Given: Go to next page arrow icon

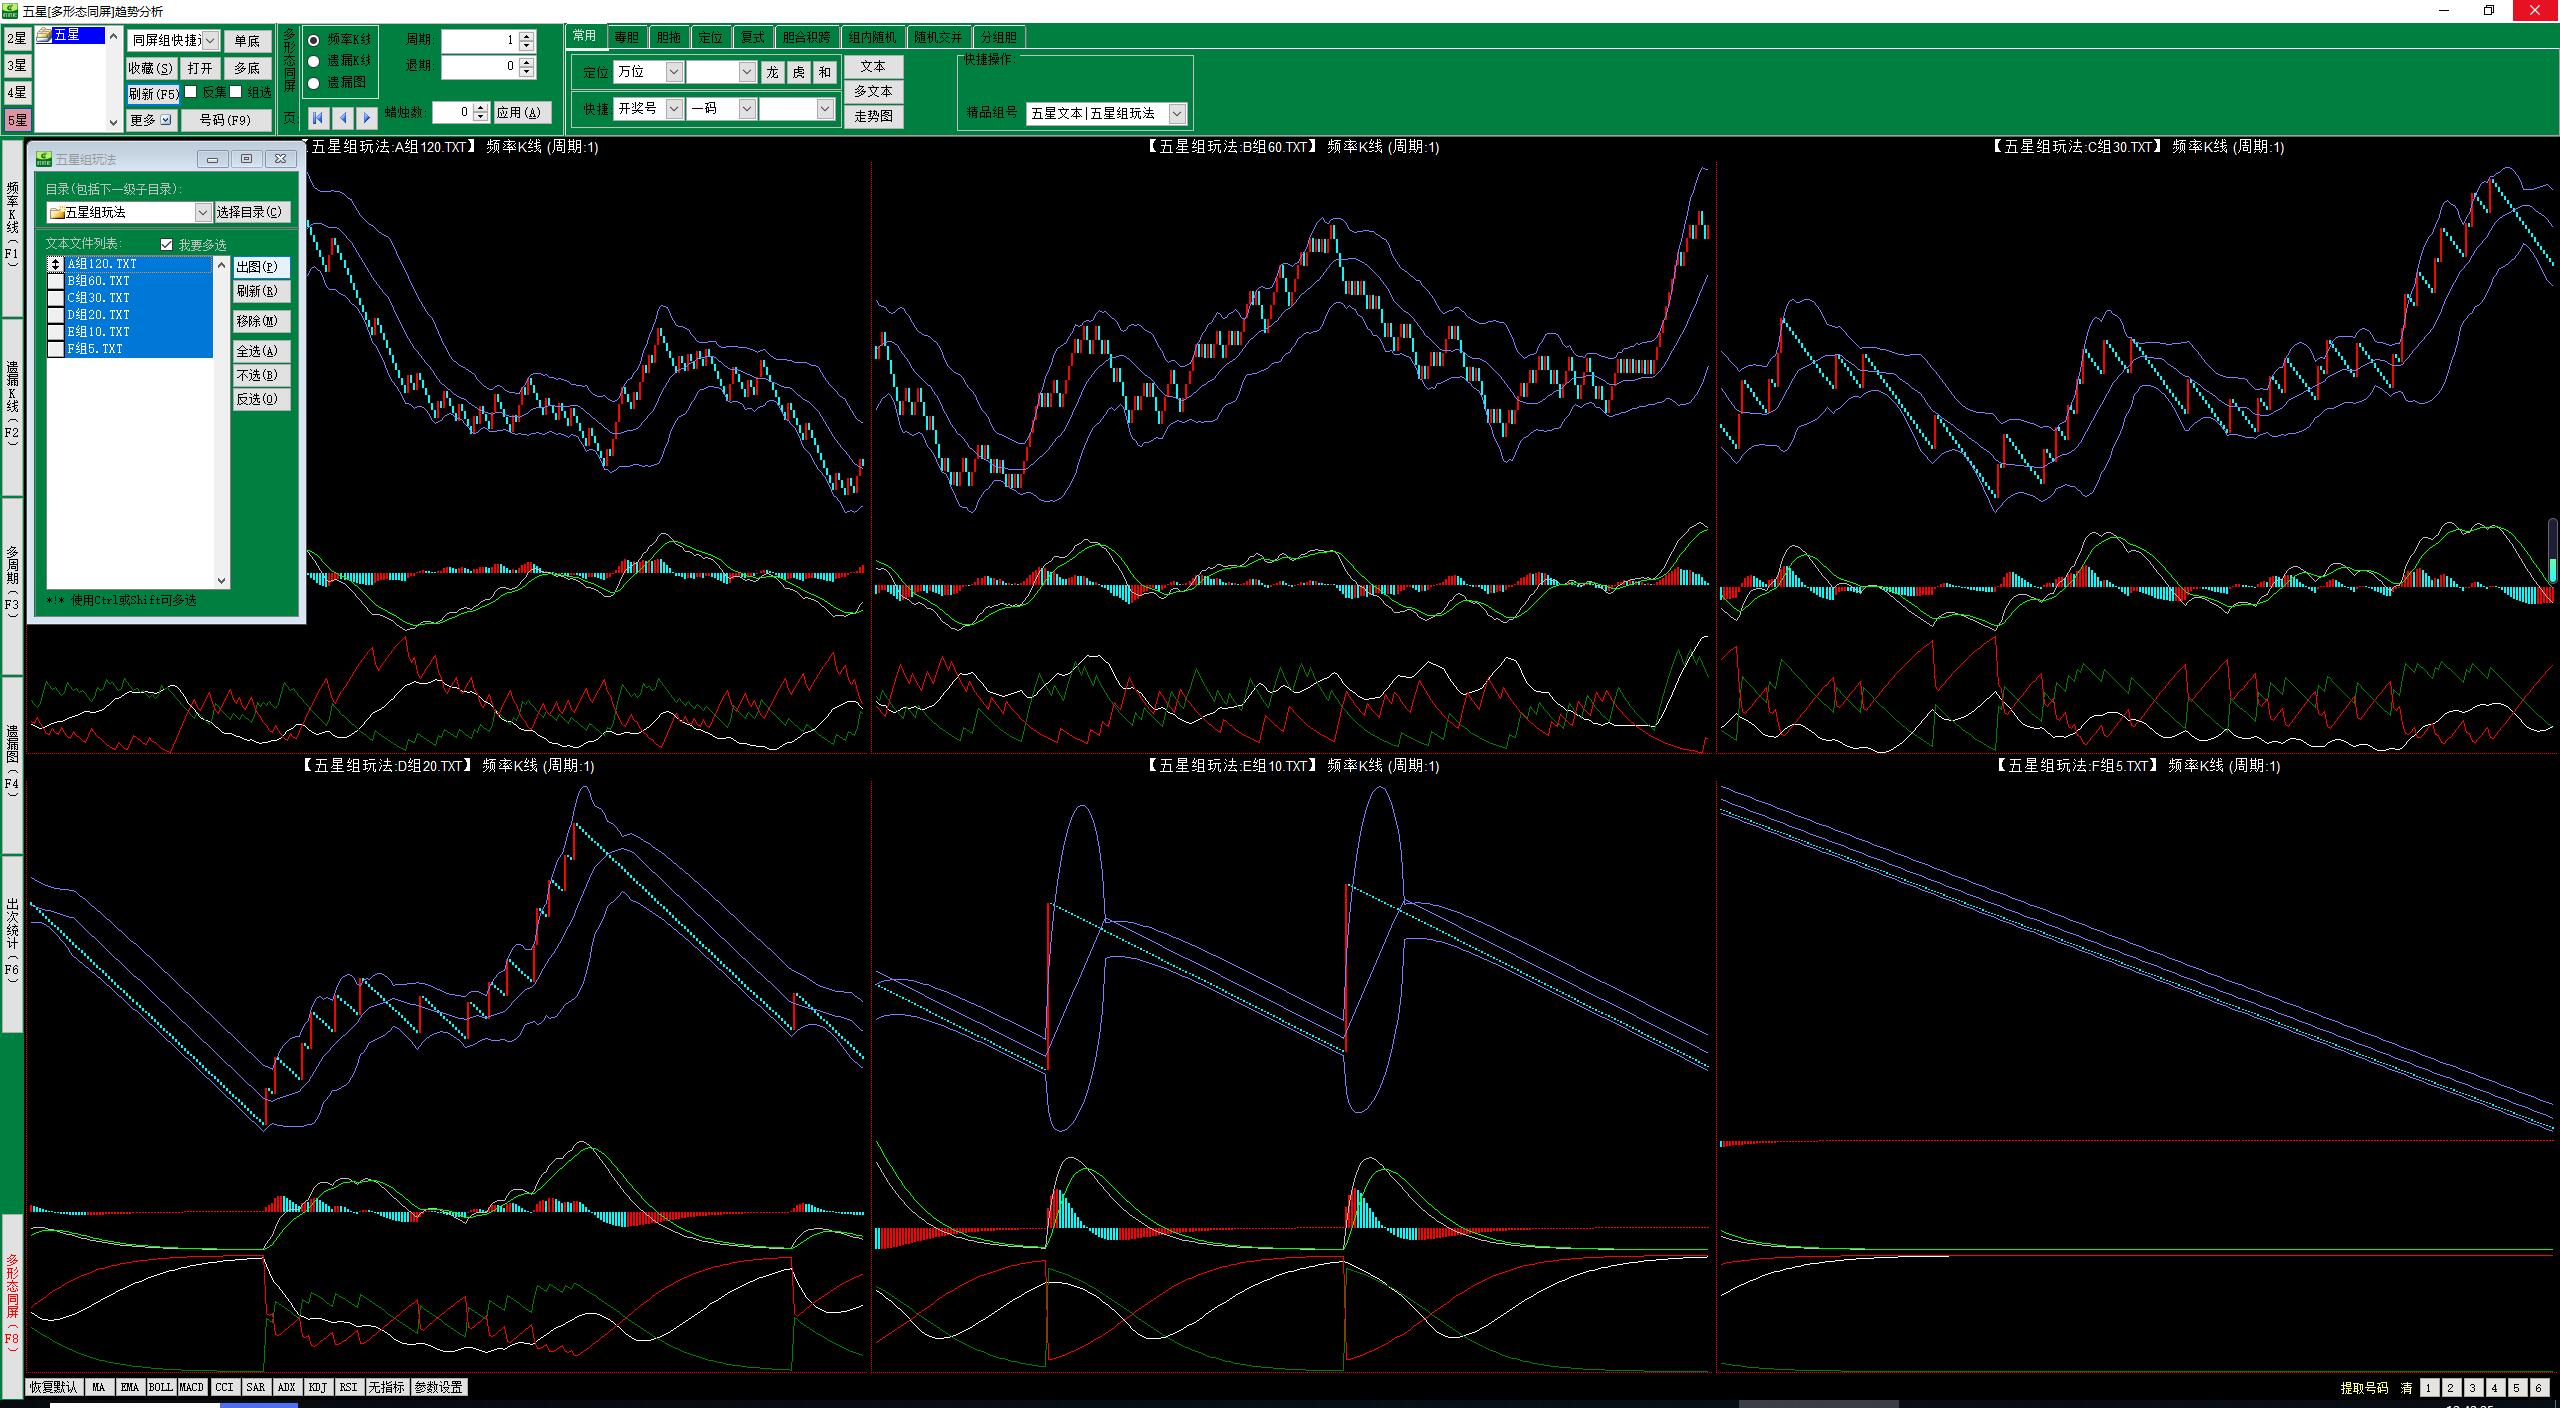Looking at the screenshot, I should tap(367, 117).
